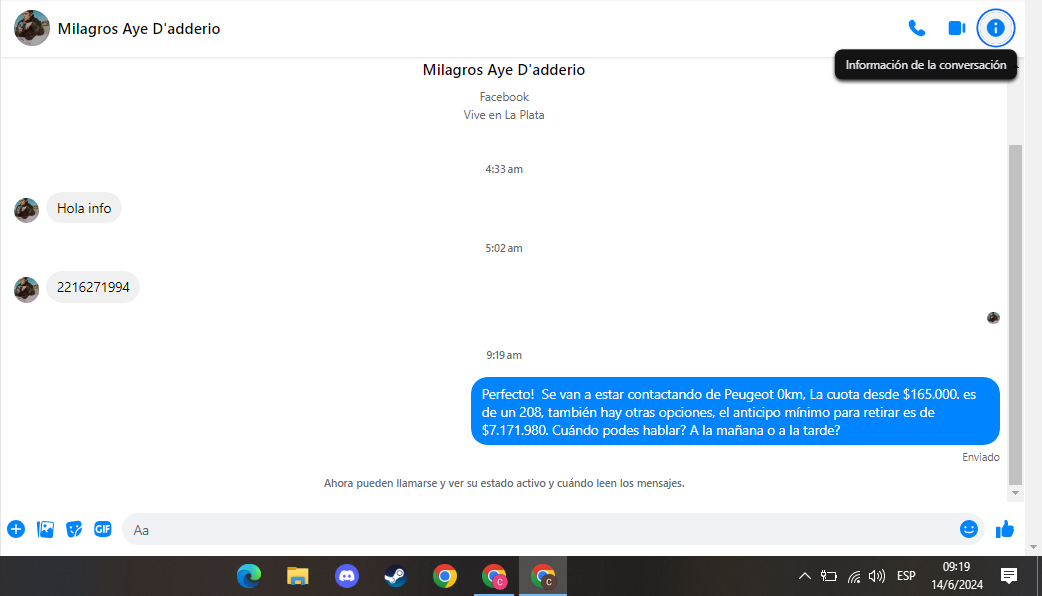Choose a sticker to send
Screen dimensions: 1042x596
(74, 529)
